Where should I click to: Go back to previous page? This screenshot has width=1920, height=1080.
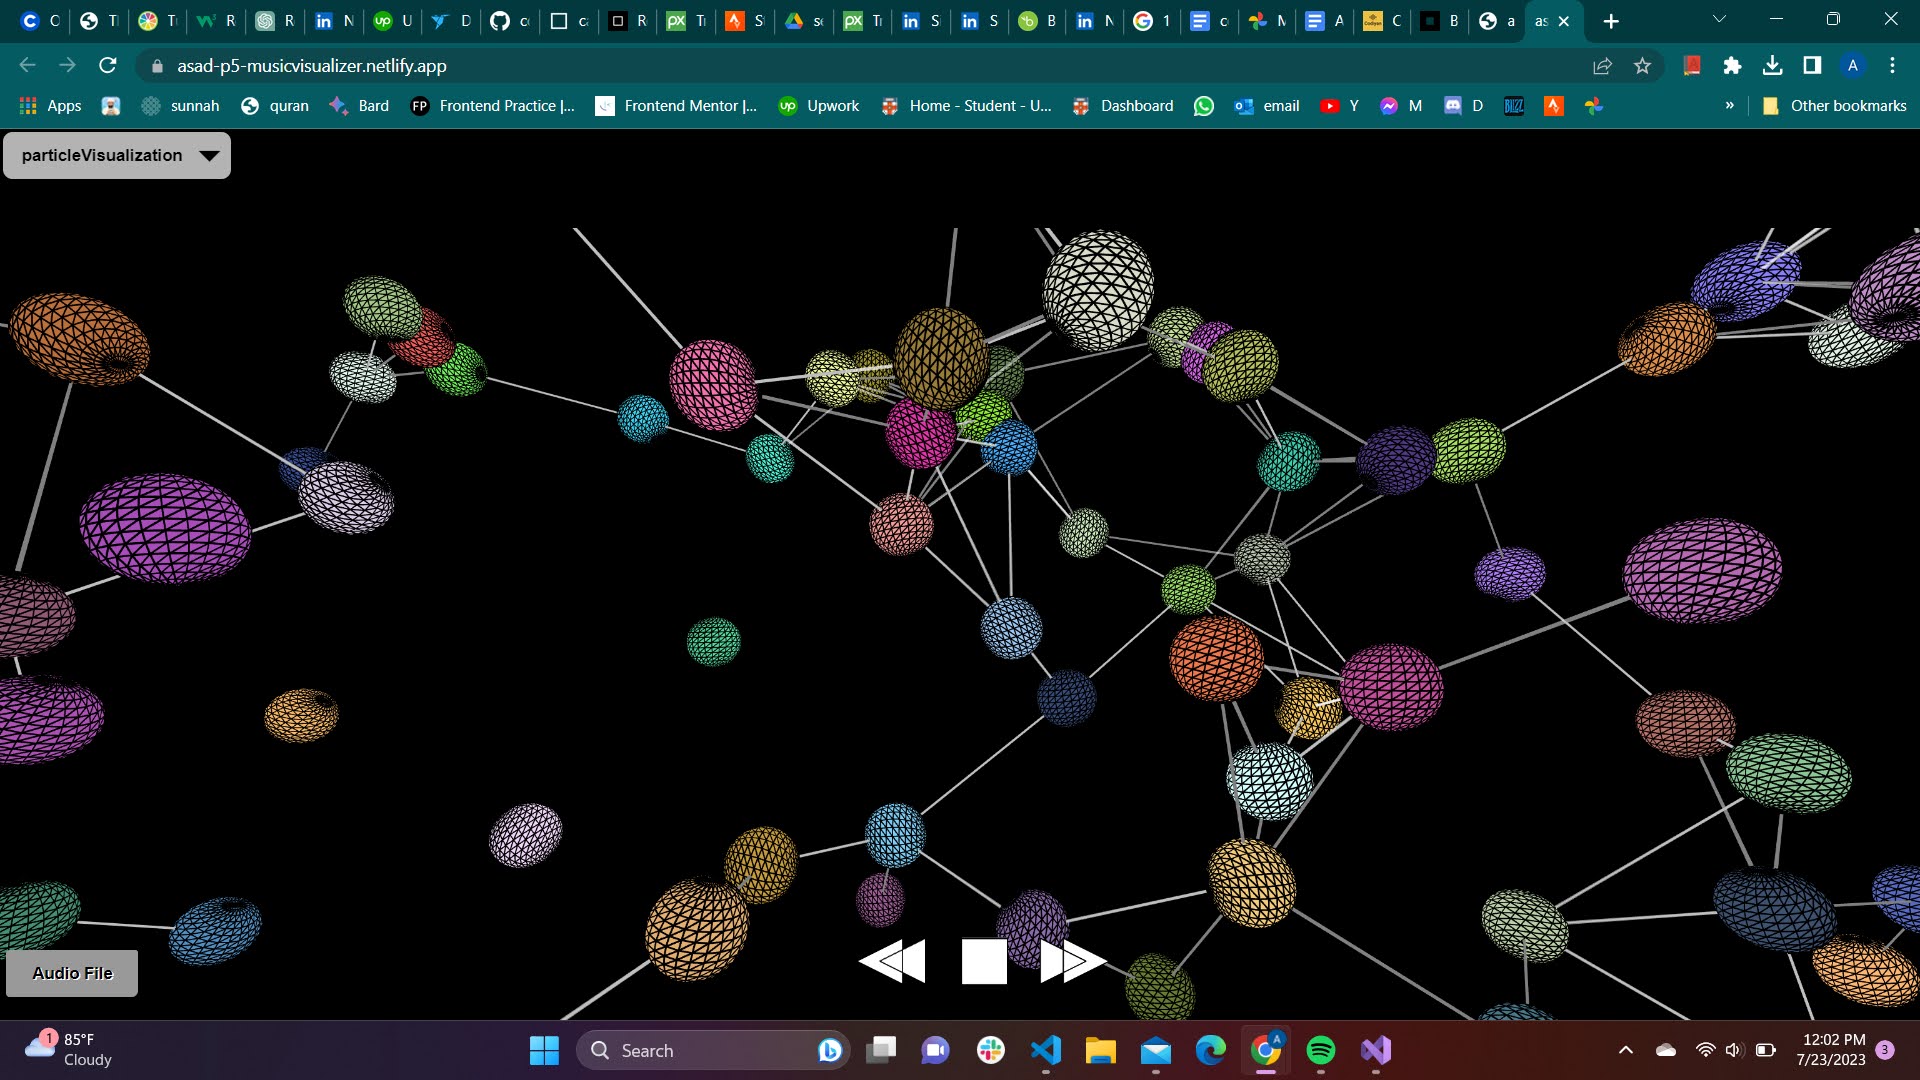pyautogui.click(x=27, y=66)
